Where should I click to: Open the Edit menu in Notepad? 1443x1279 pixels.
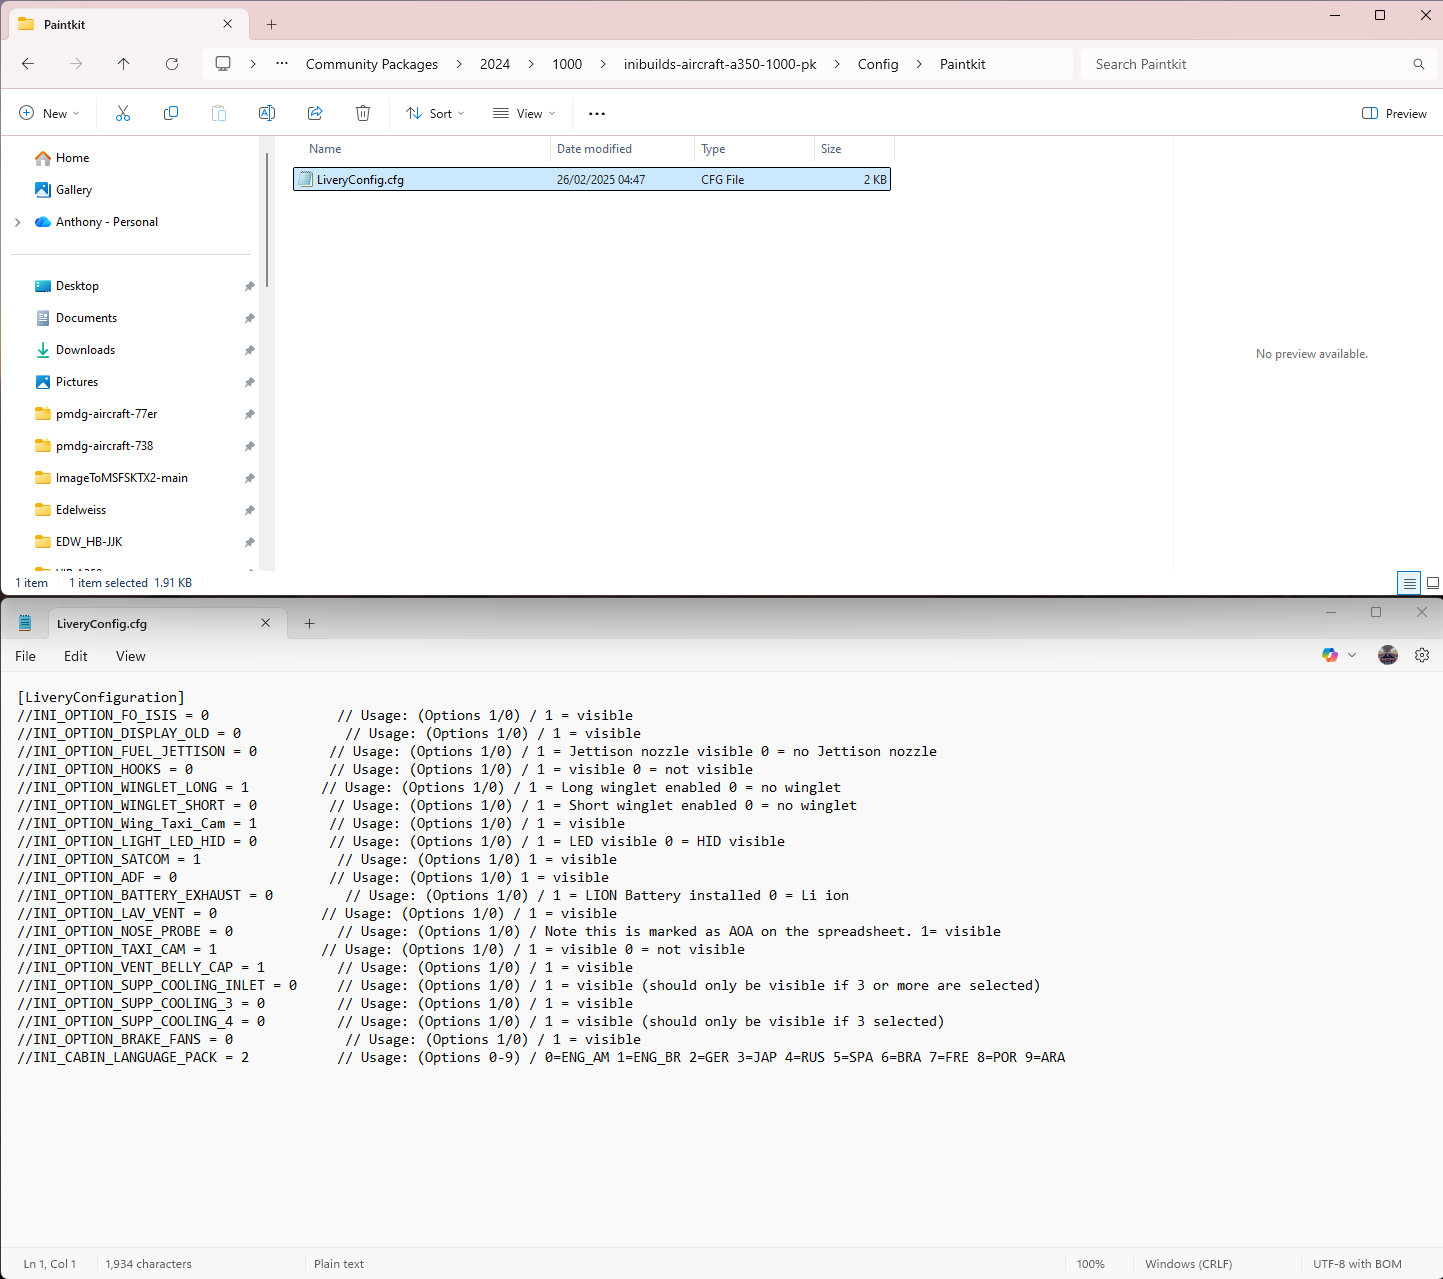[76, 656]
